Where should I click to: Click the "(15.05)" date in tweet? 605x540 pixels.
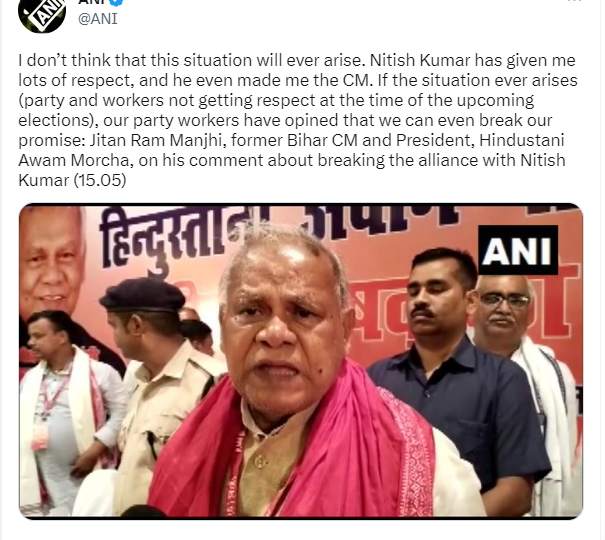(100, 180)
